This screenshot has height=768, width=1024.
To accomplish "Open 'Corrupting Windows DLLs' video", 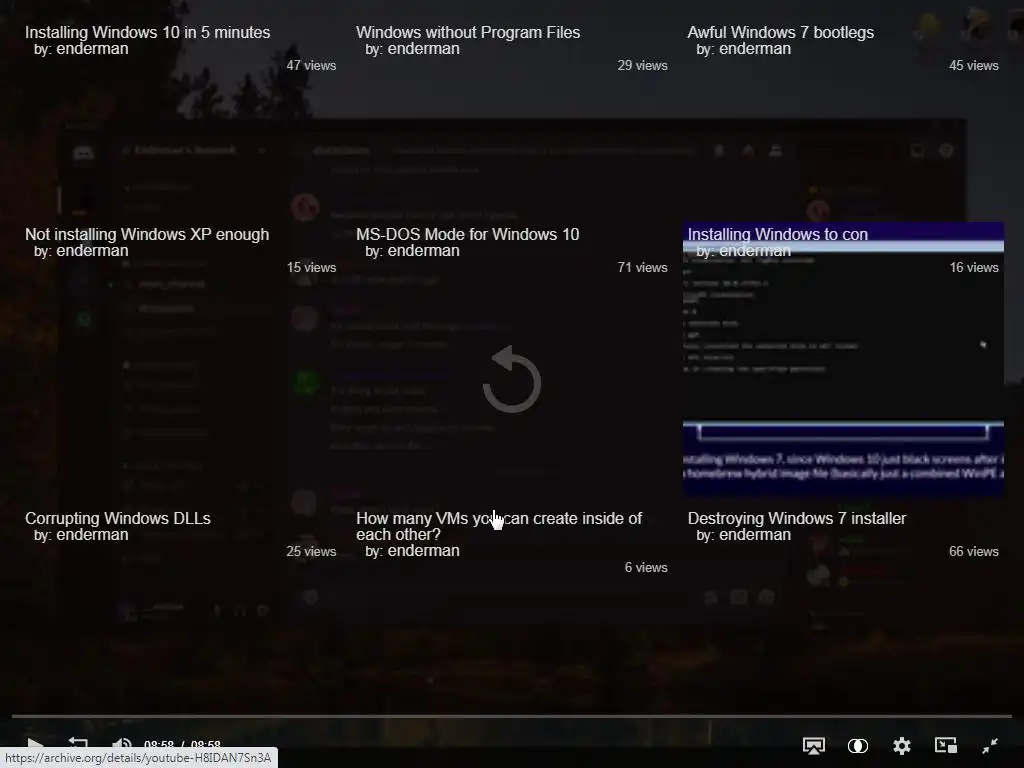I will pos(118,518).
